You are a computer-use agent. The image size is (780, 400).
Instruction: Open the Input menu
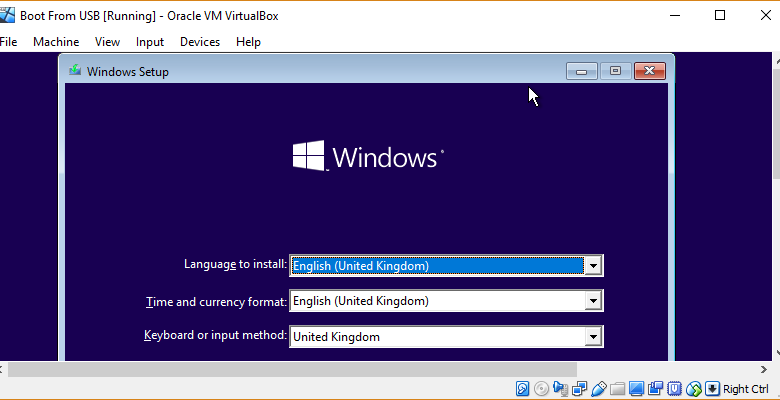[x=150, y=42]
